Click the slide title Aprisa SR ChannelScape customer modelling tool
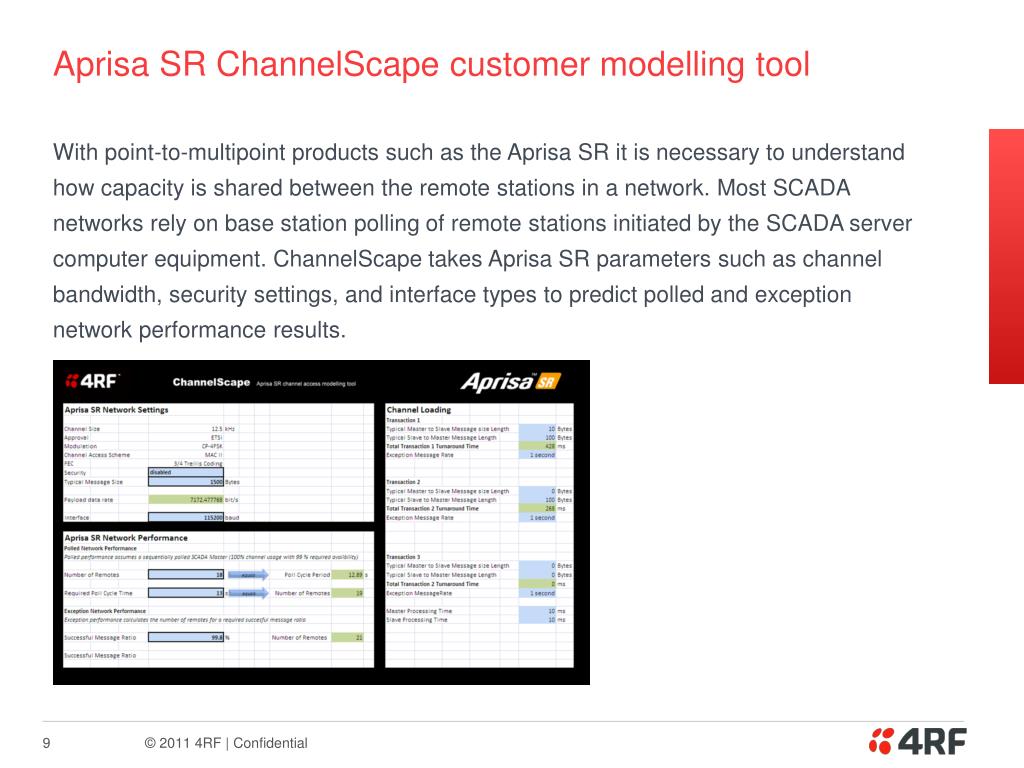 coord(432,65)
